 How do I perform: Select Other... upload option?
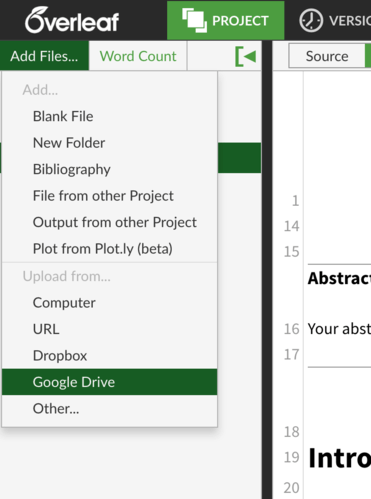pyautogui.click(x=110, y=408)
